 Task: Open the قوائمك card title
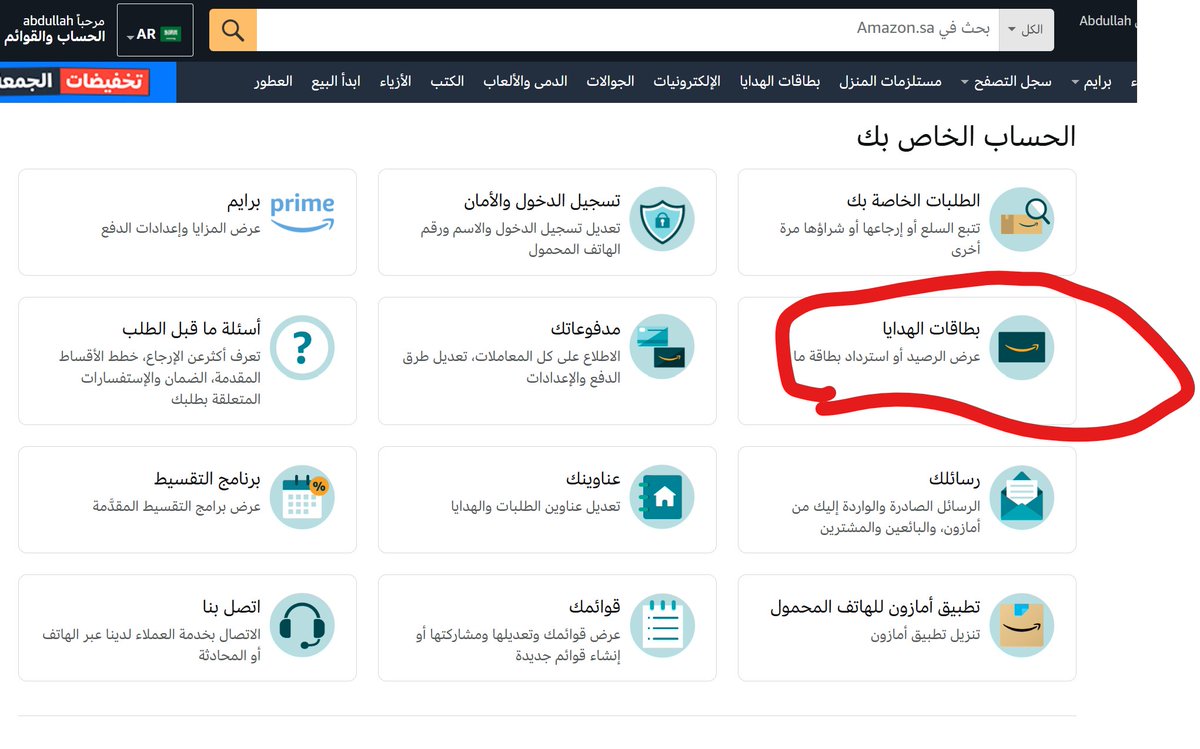(x=595, y=608)
